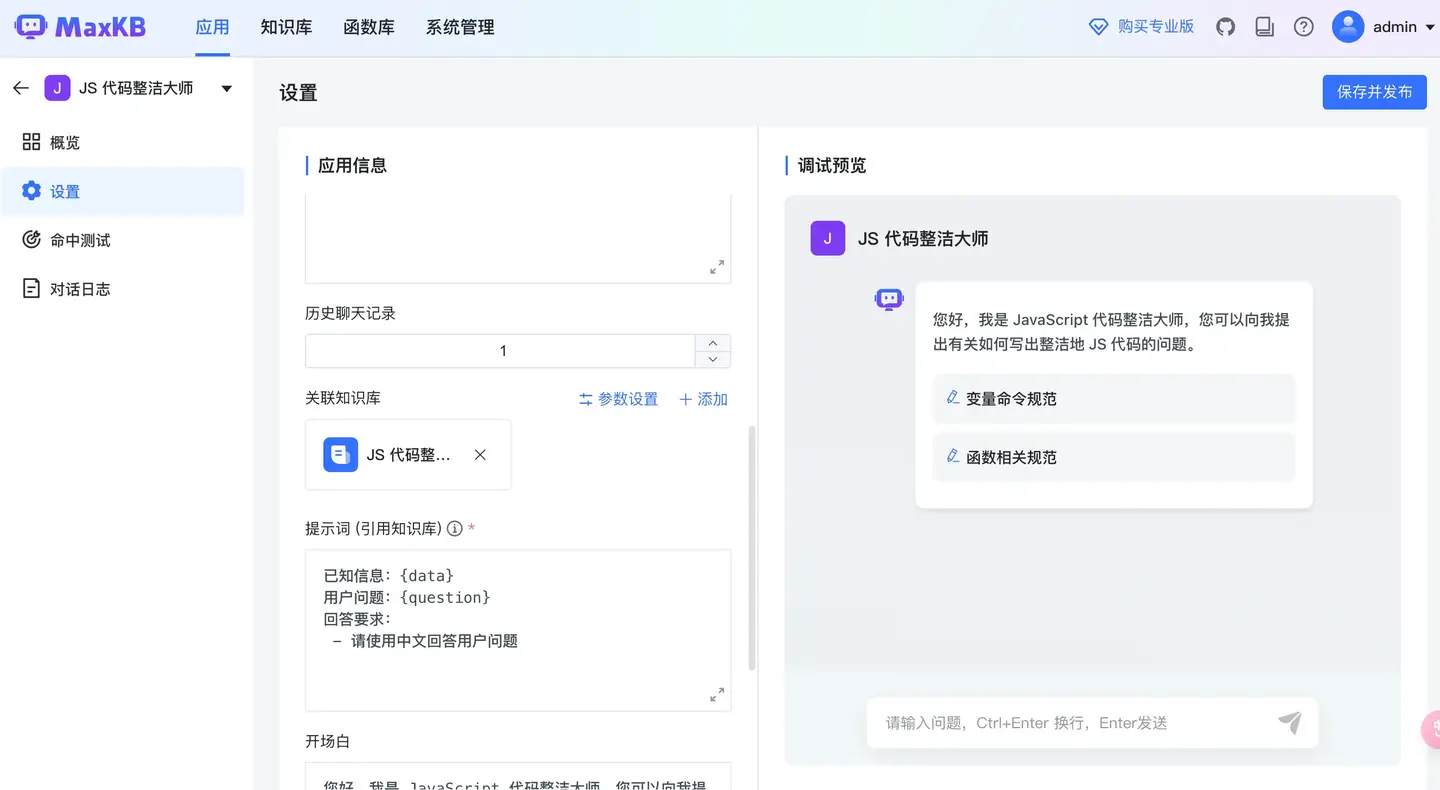Image resolution: width=1440 pixels, height=790 pixels.
Task: Open 购买专业版 link
Action: (1153, 27)
